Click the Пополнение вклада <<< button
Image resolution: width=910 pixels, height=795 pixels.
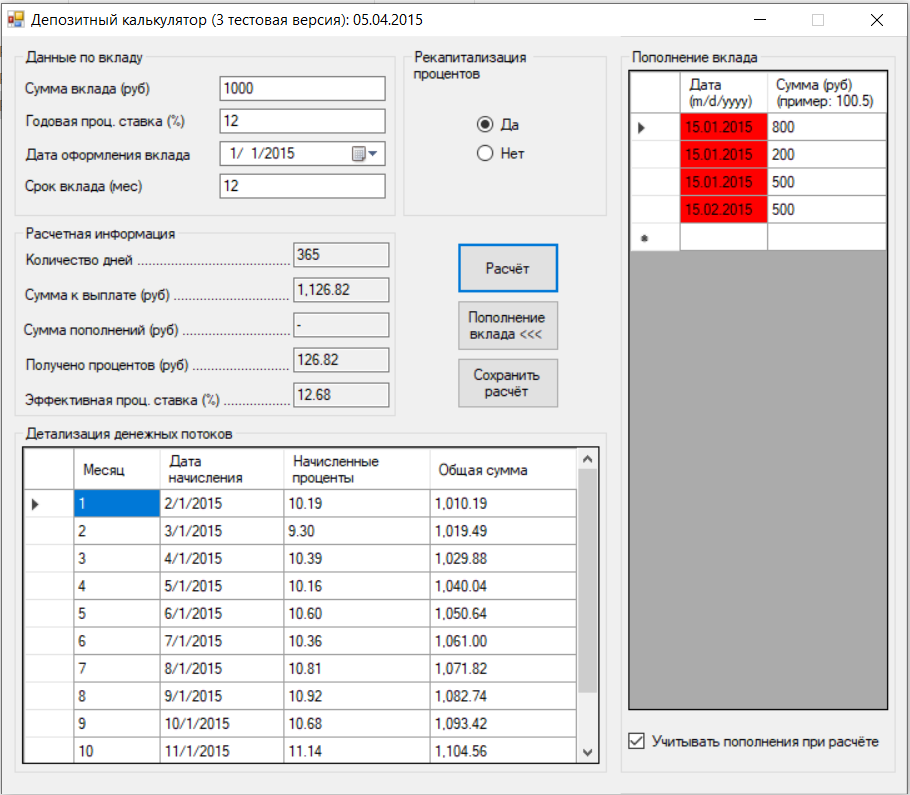pyautogui.click(x=507, y=325)
